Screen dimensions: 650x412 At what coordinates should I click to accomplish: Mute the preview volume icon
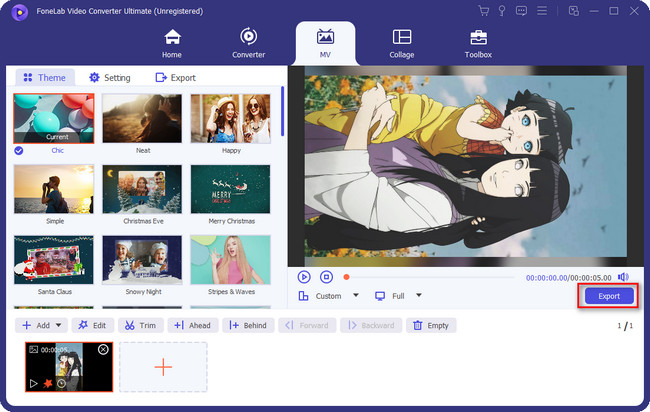click(623, 277)
